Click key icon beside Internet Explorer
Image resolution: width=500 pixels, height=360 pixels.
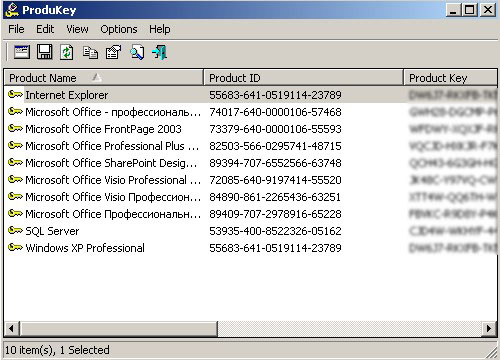coord(15,95)
